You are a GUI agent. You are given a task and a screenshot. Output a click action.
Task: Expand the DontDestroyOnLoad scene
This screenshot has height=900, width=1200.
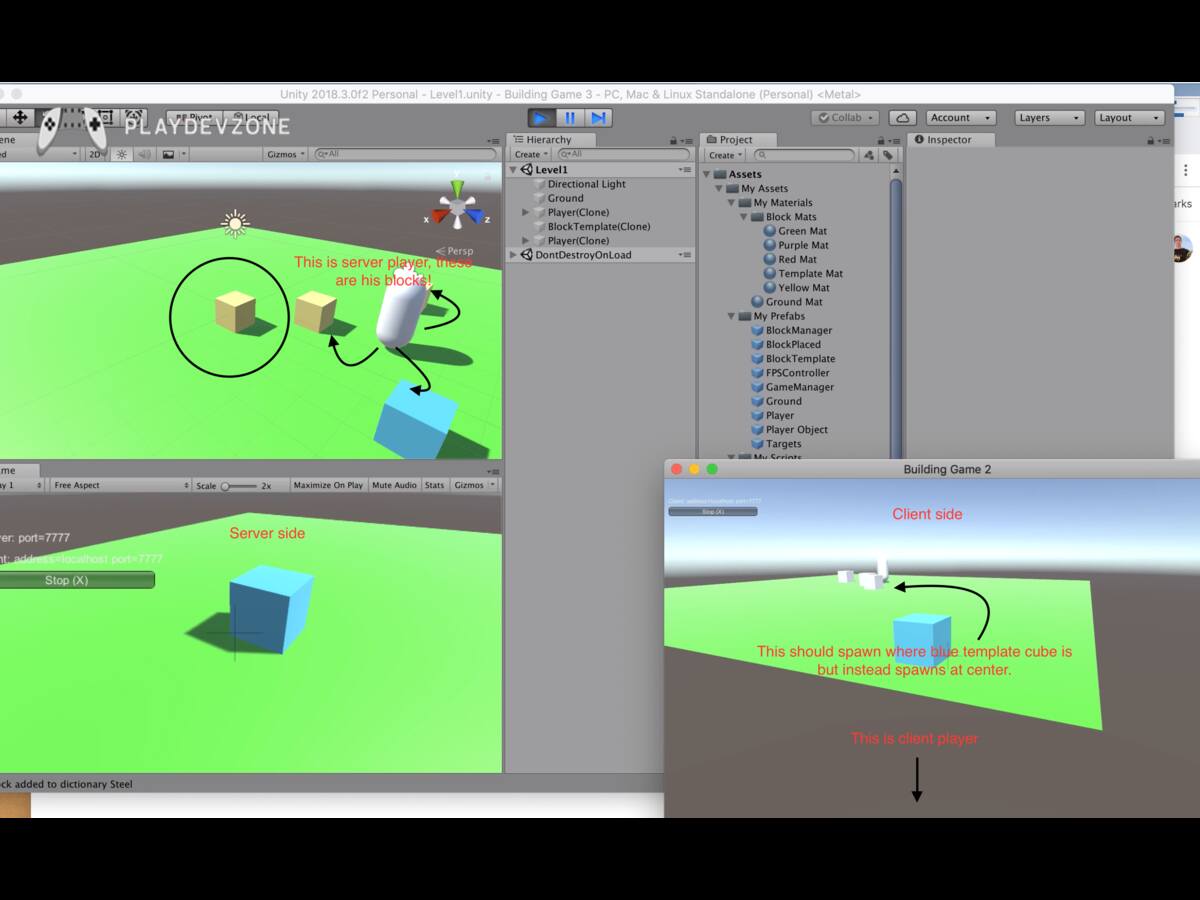[514, 255]
